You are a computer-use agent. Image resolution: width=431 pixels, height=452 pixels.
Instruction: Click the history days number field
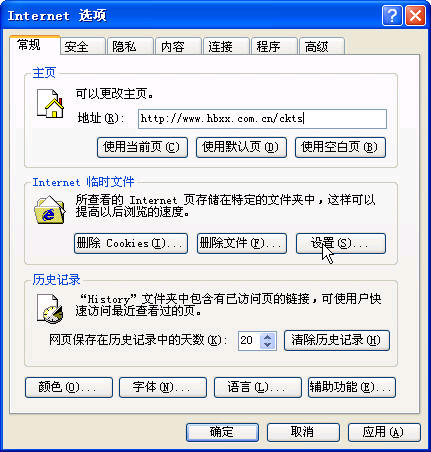[250, 340]
